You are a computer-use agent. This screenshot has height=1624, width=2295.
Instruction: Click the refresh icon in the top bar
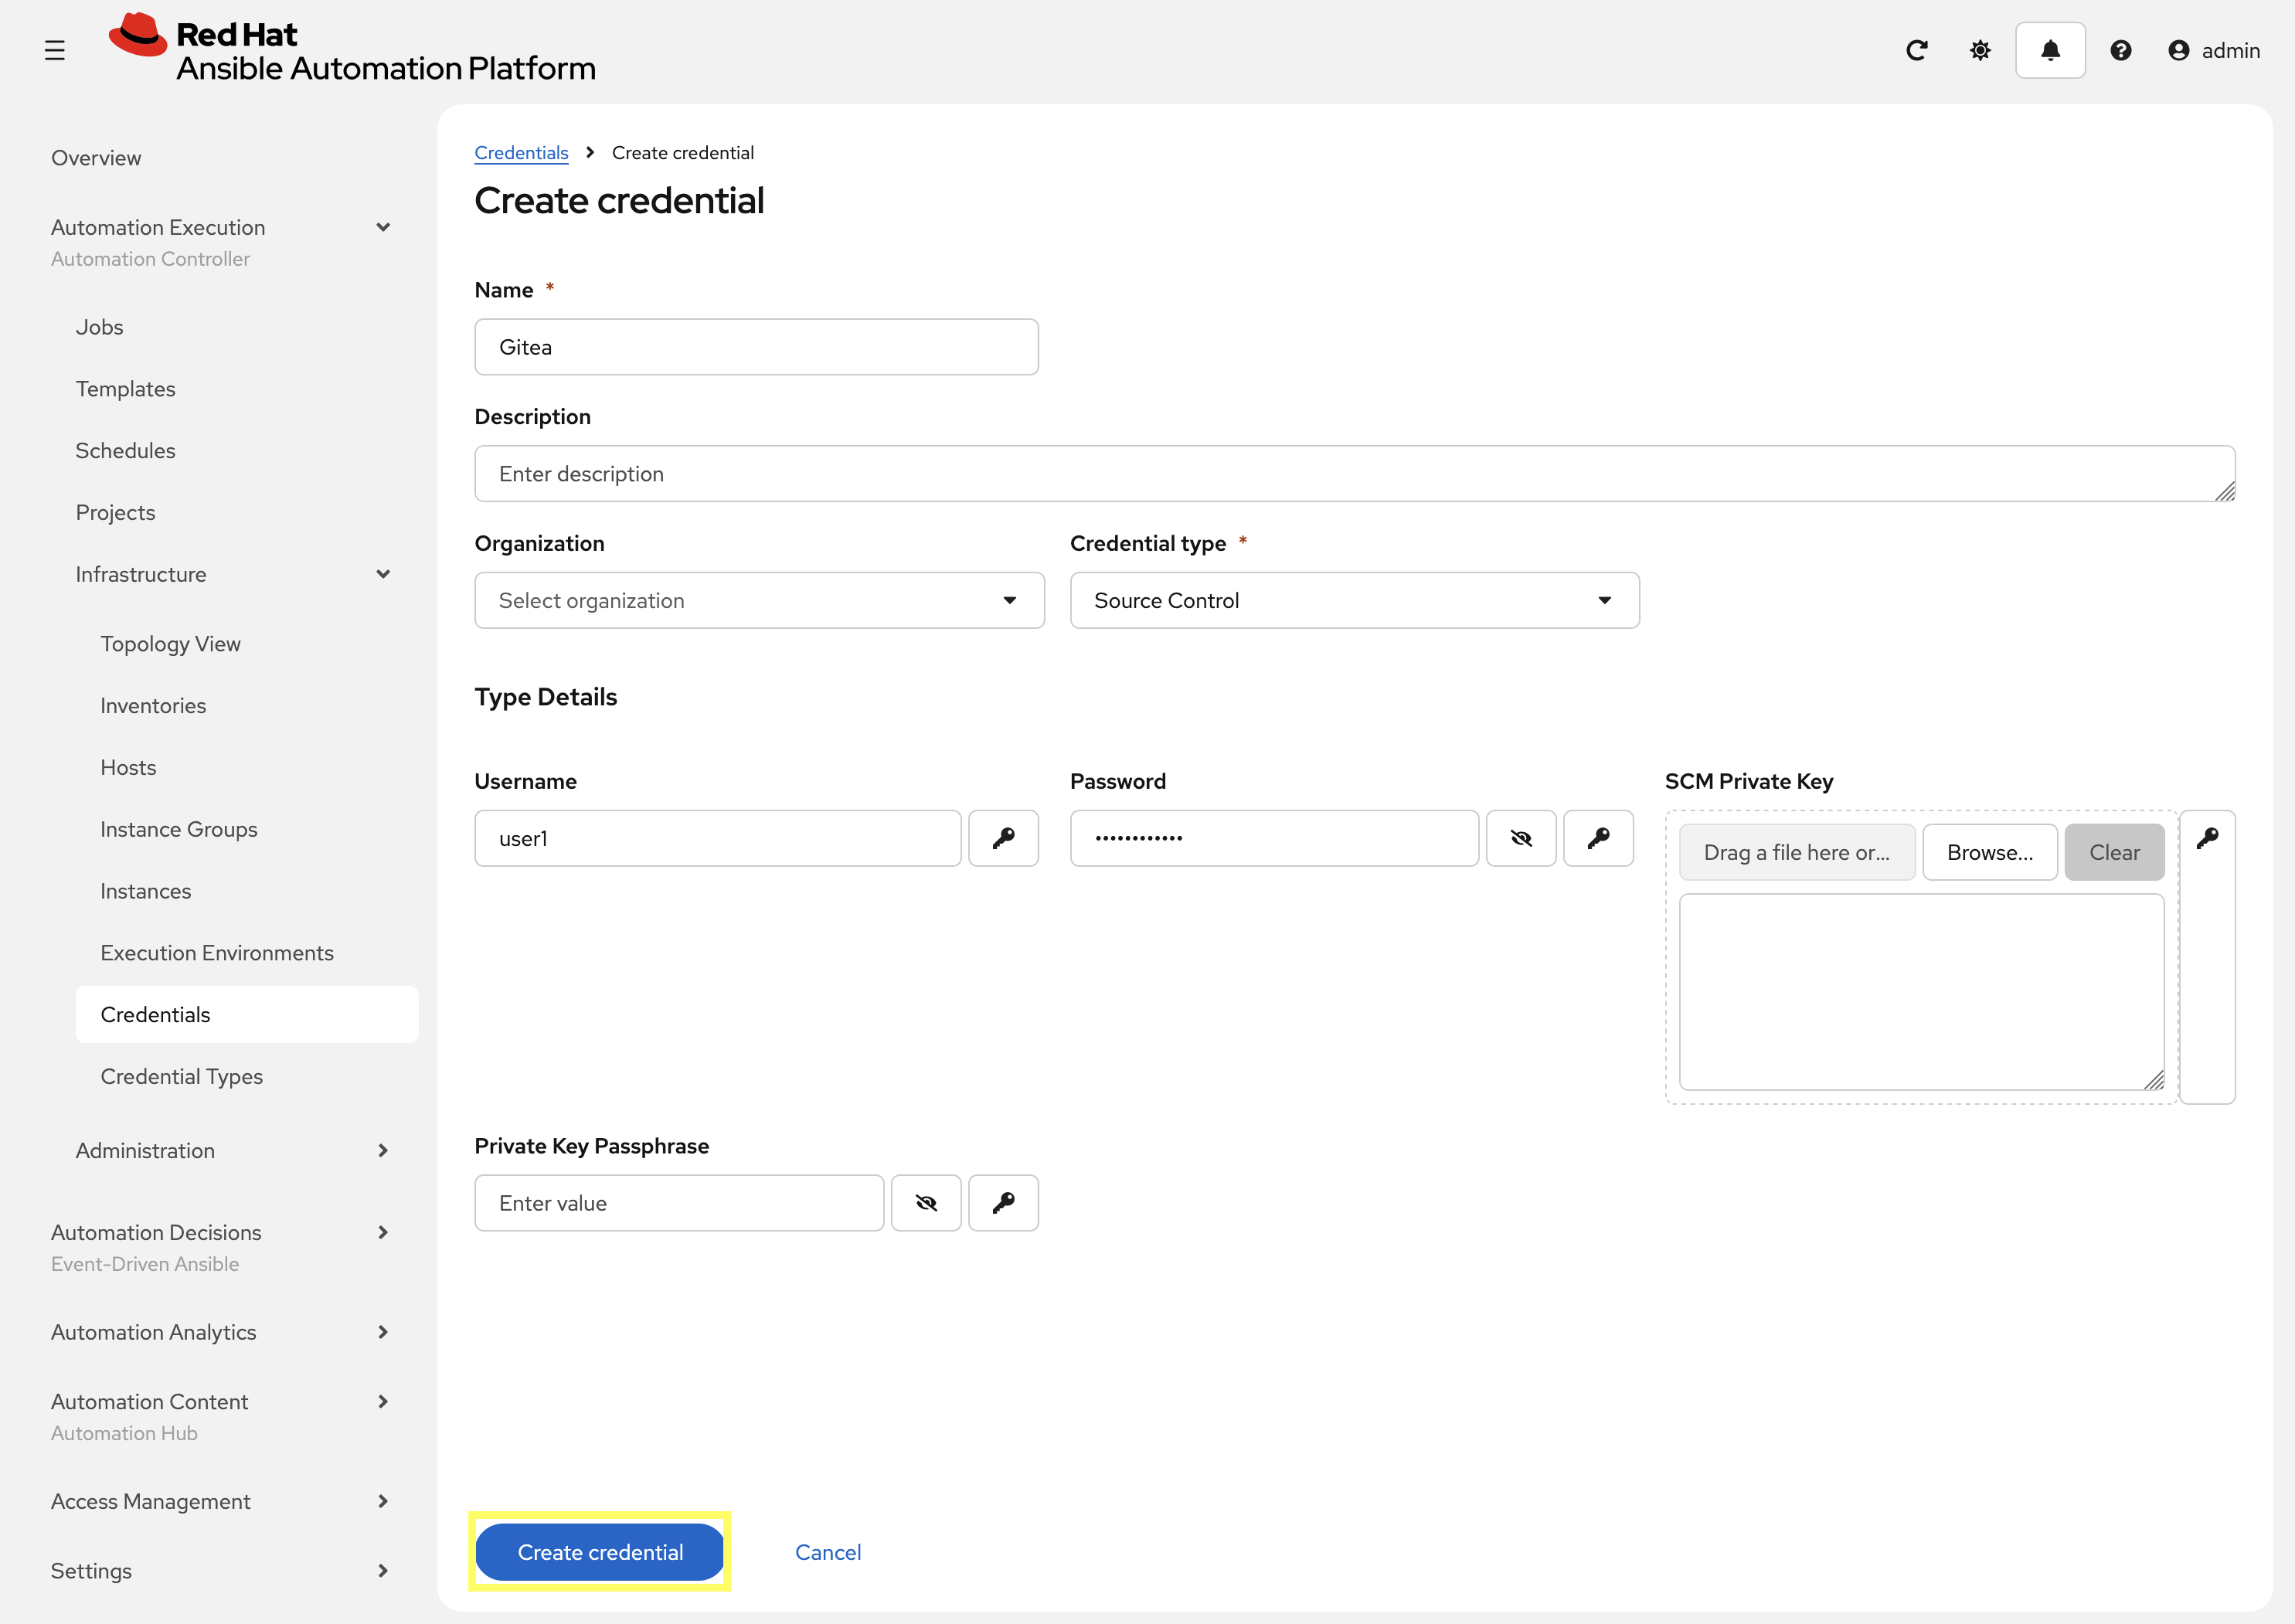[1917, 49]
